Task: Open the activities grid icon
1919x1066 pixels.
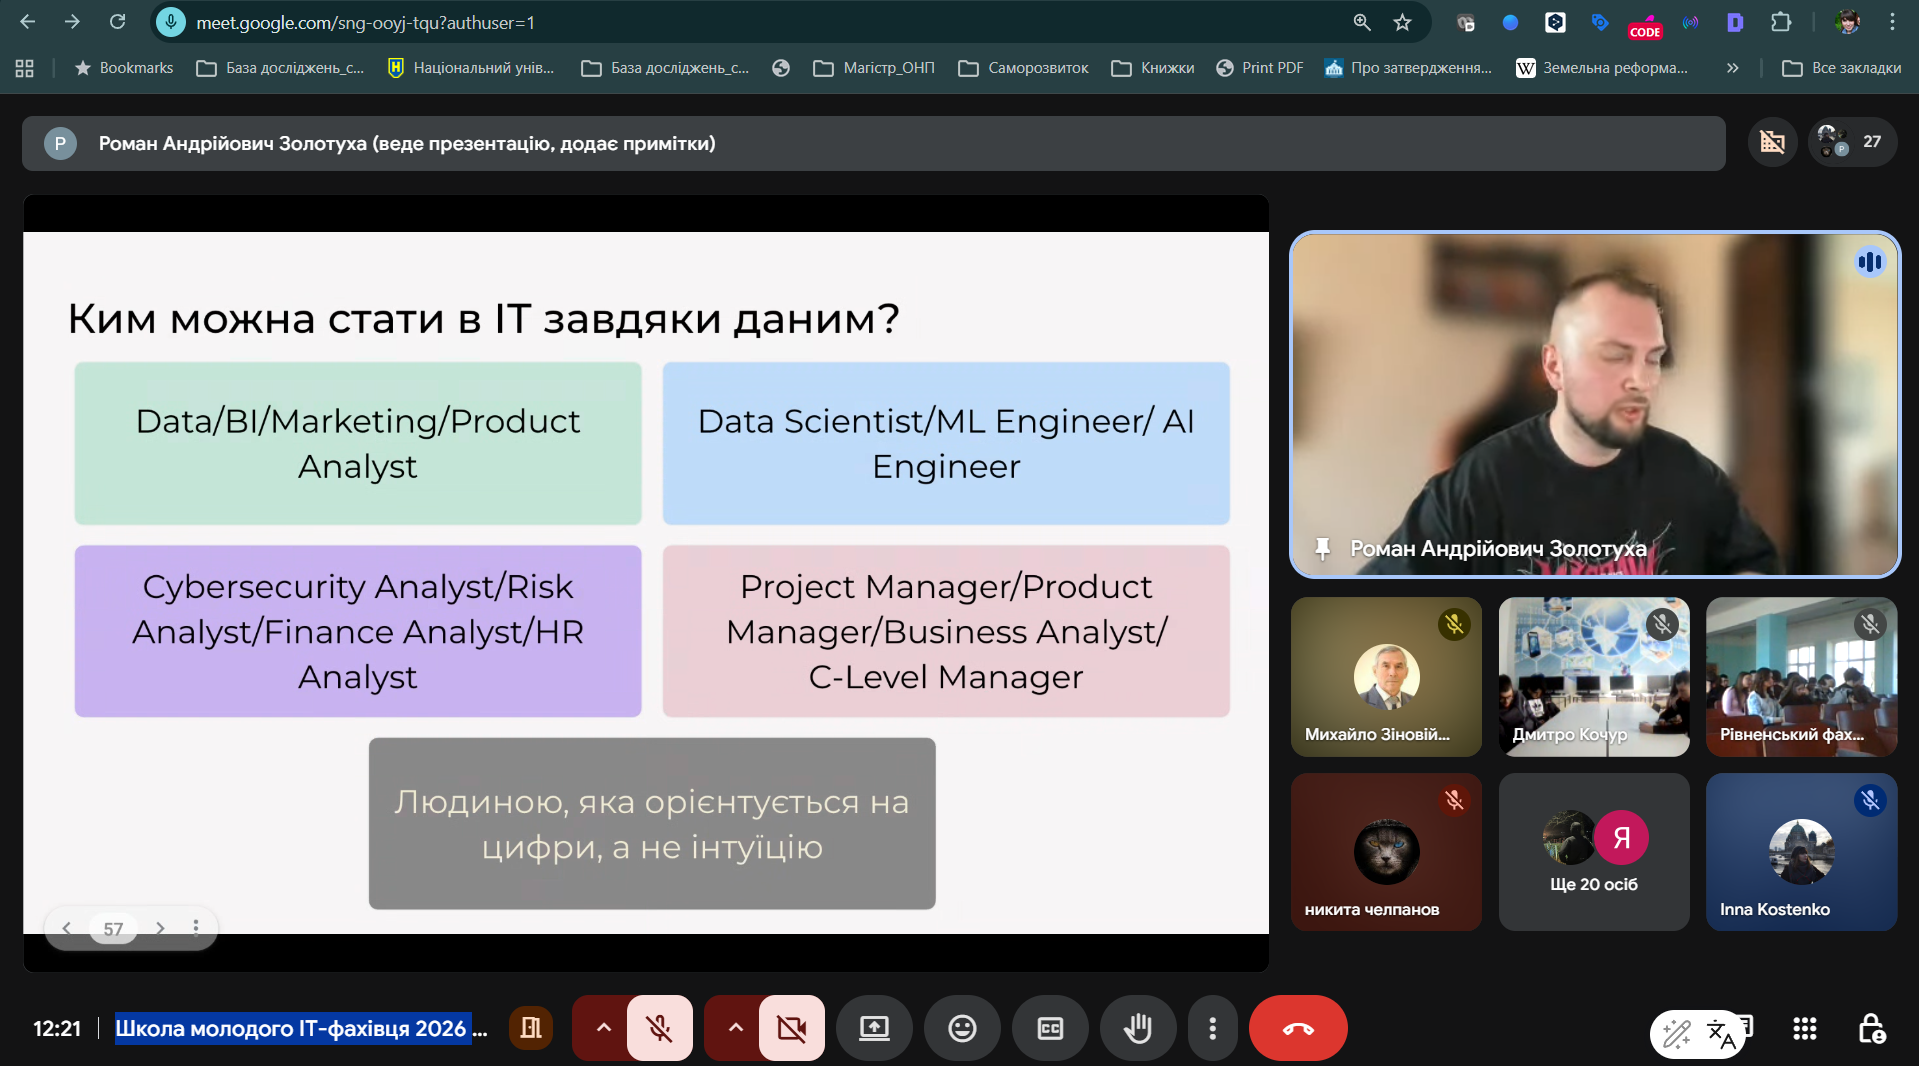Action: pos(1804,1029)
